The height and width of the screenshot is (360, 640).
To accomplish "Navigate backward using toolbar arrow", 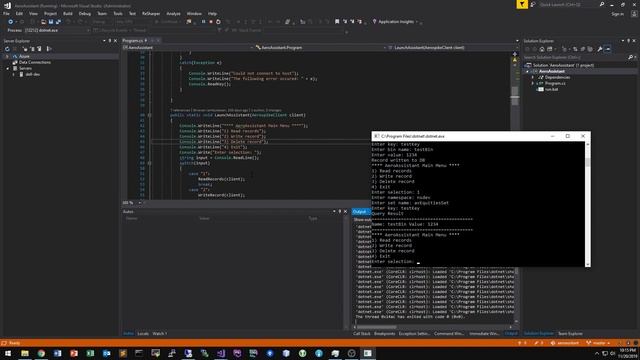I will point(11,22).
